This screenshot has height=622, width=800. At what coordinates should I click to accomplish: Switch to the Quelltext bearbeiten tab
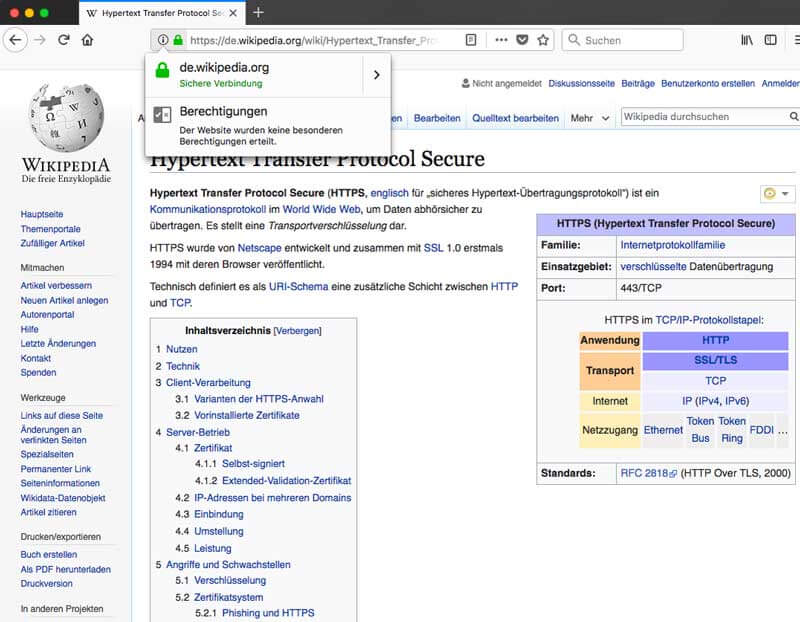pos(515,118)
